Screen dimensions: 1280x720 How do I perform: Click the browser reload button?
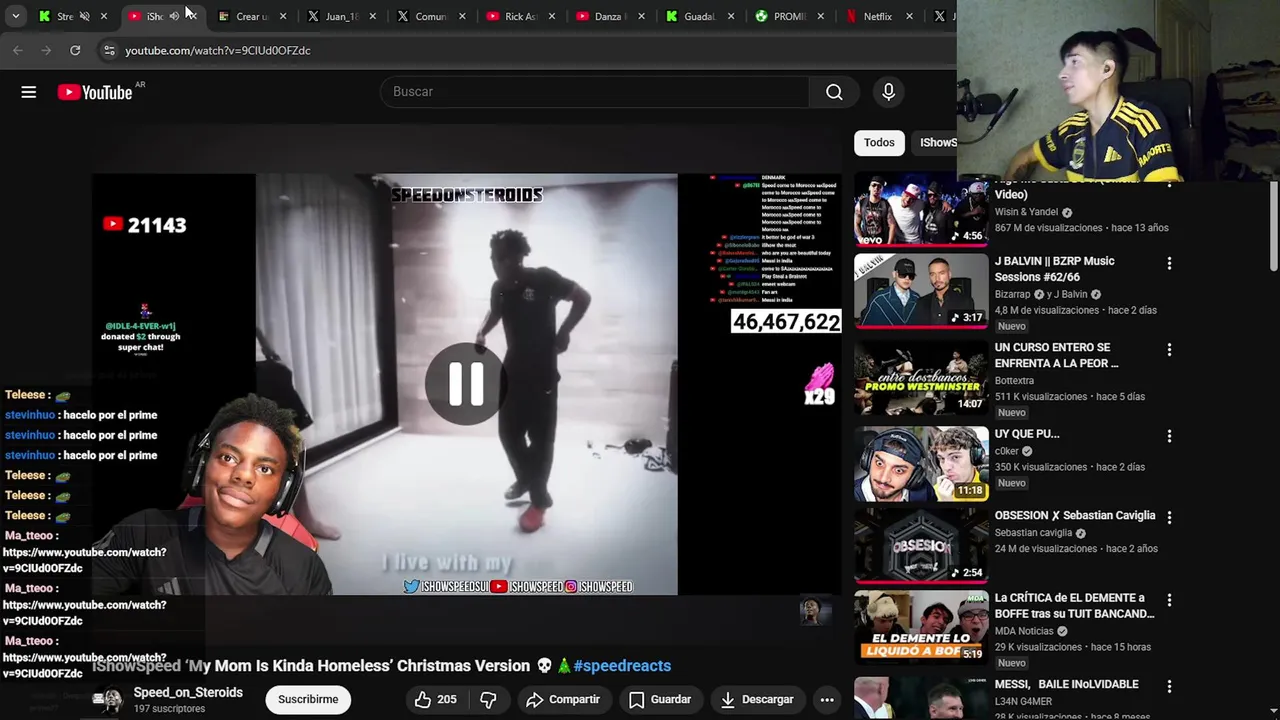pos(75,50)
